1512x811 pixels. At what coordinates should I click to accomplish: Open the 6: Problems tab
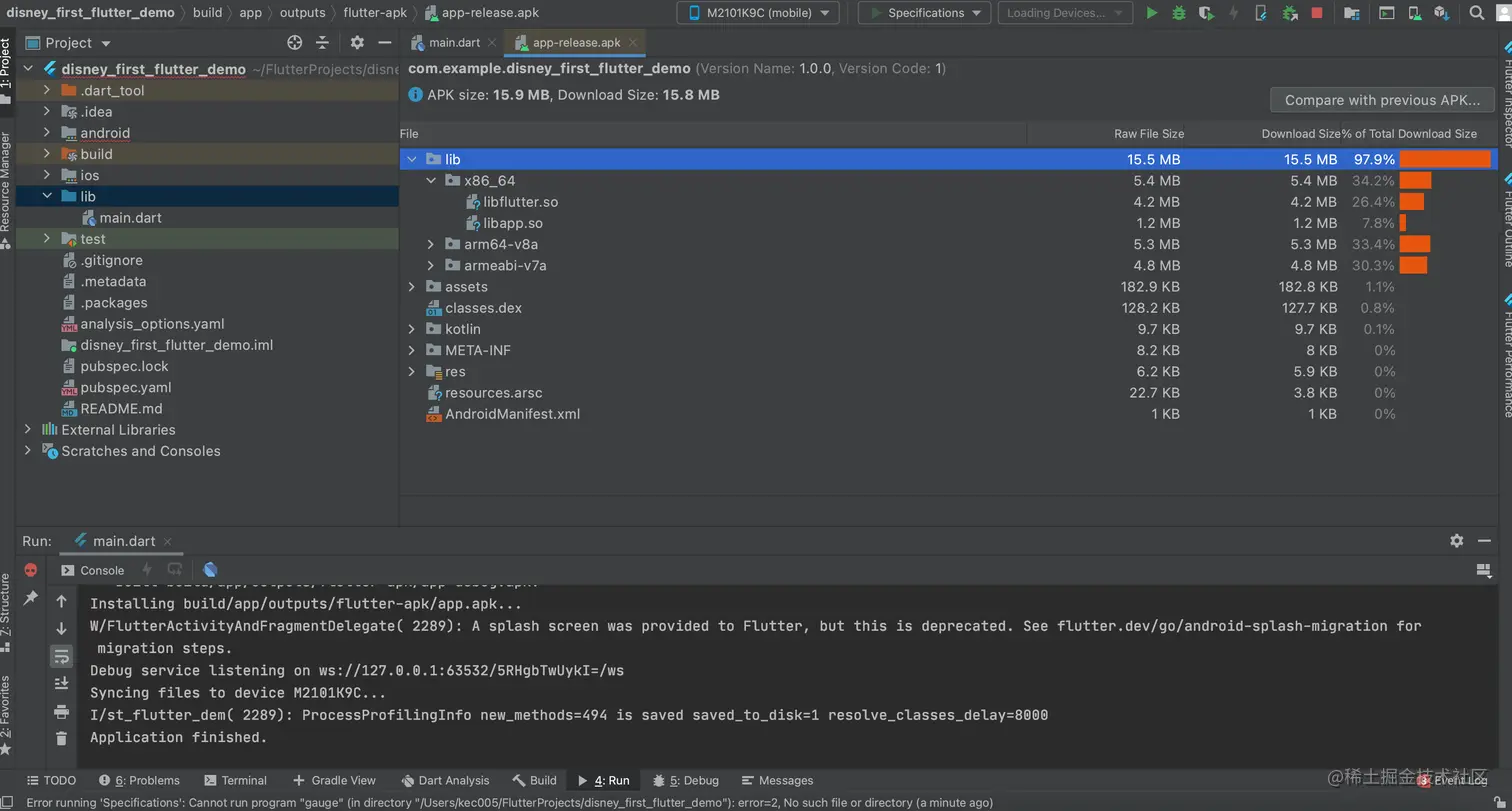click(x=139, y=780)
